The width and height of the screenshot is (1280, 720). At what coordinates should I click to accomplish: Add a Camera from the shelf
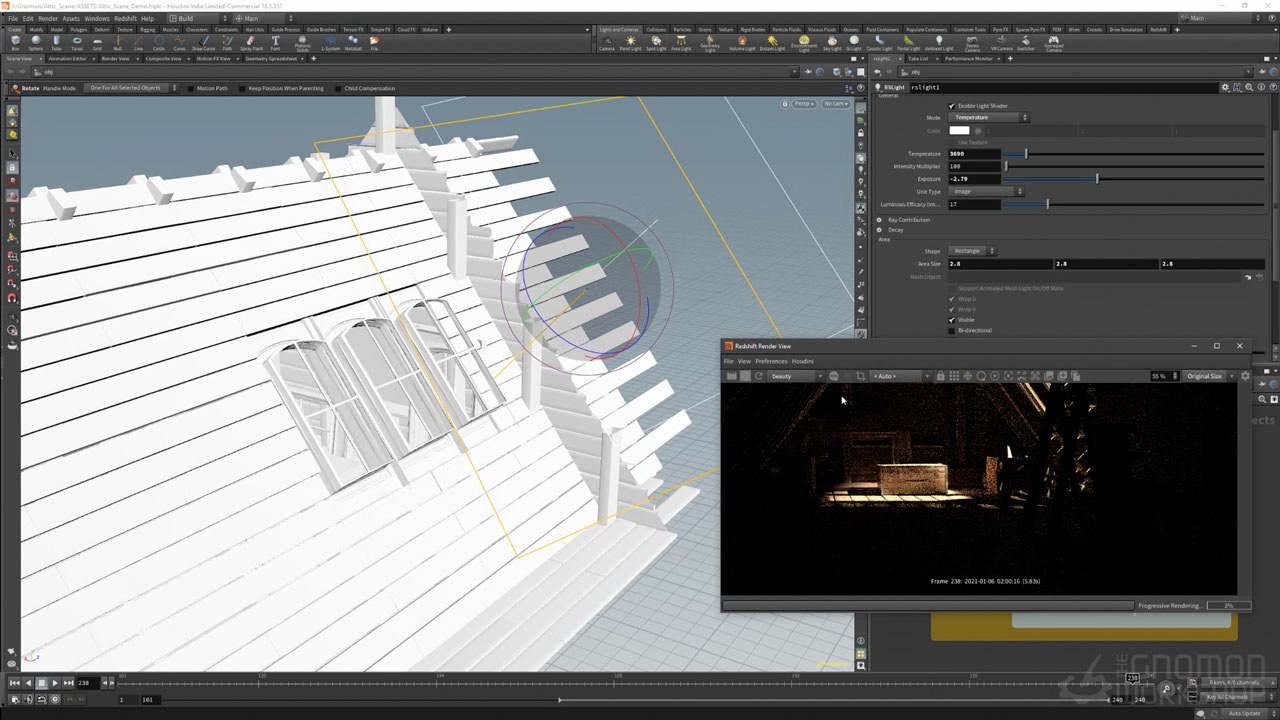click(x=606, y=43)
